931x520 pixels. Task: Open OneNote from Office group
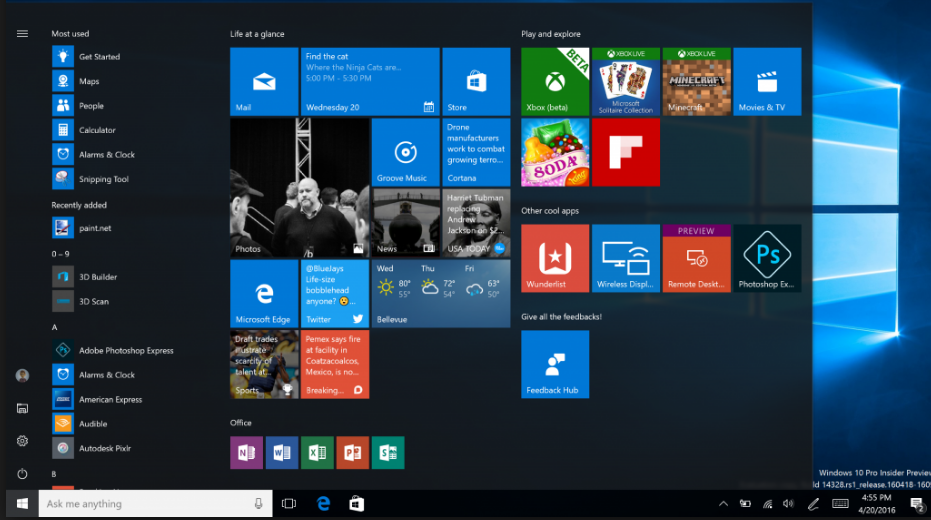click(246, 452)
